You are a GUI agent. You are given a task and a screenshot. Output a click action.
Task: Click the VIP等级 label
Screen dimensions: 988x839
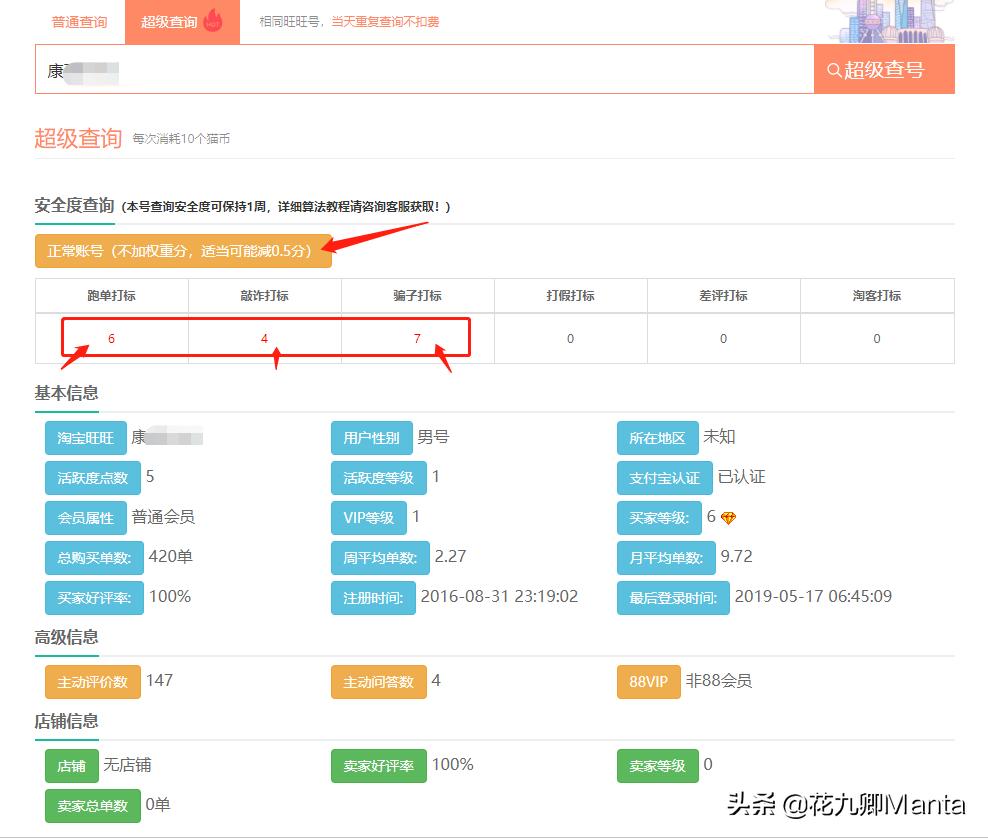(369, 518)
